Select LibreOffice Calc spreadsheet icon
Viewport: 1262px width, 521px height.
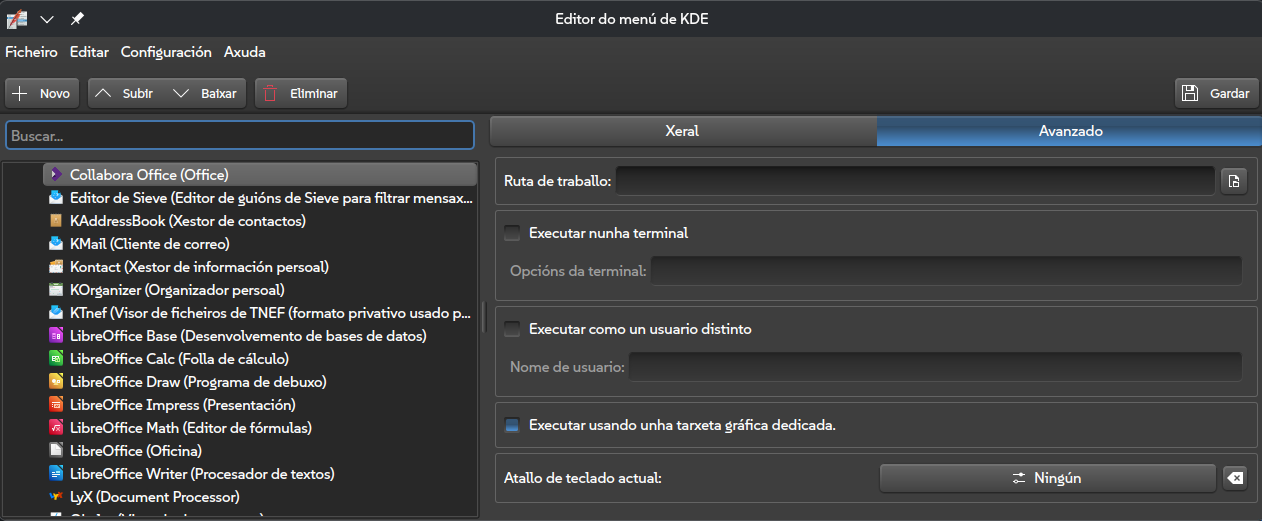point(56,359)
